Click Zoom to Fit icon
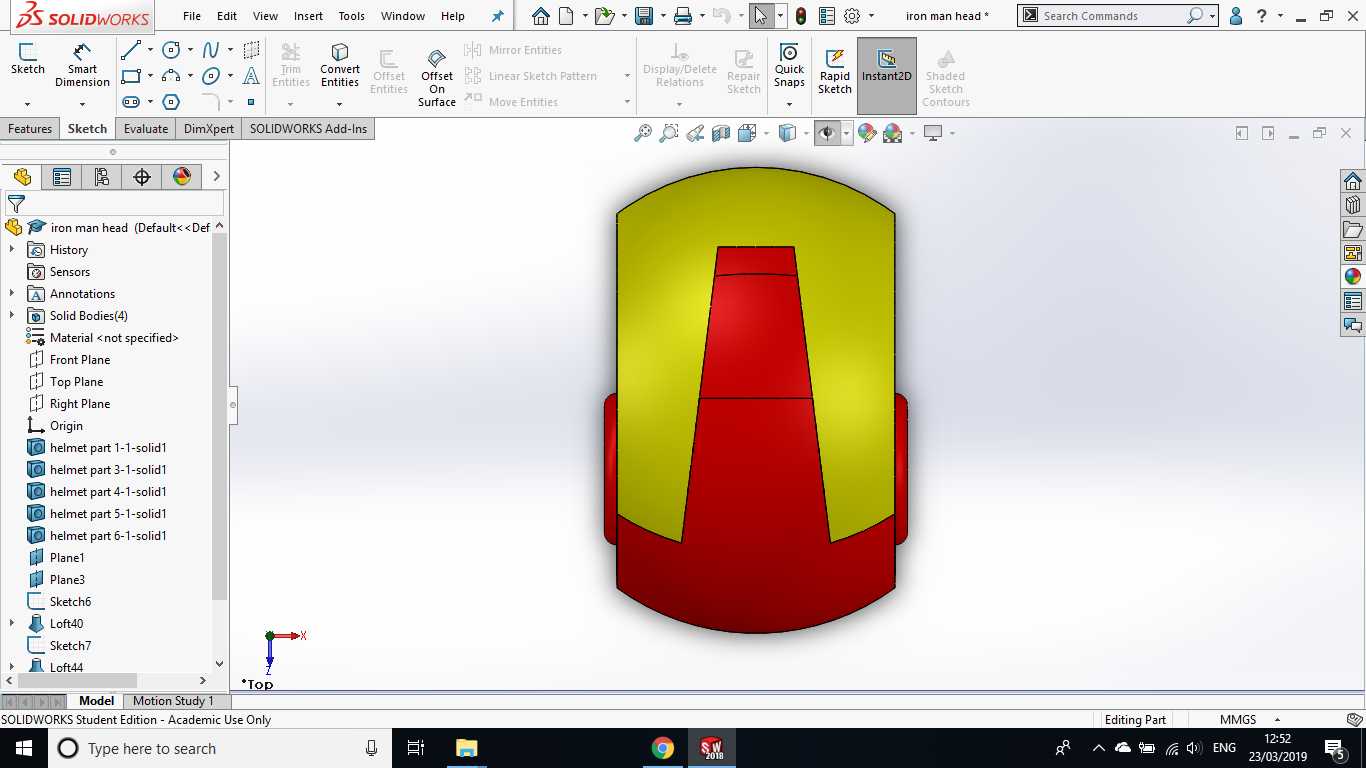The width and height of the screenshot is (1366, 768). pos(643,133)
